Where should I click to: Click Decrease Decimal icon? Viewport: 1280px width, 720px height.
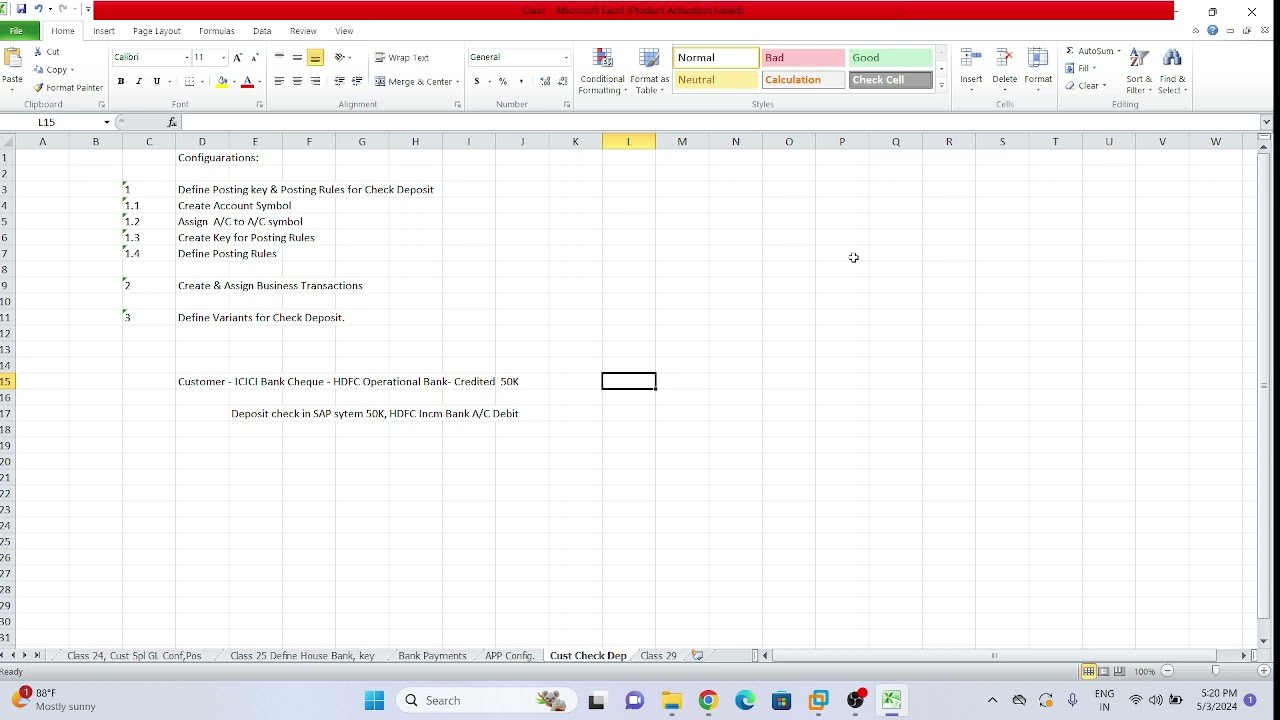pyautogui.click(x=563, y=82)
